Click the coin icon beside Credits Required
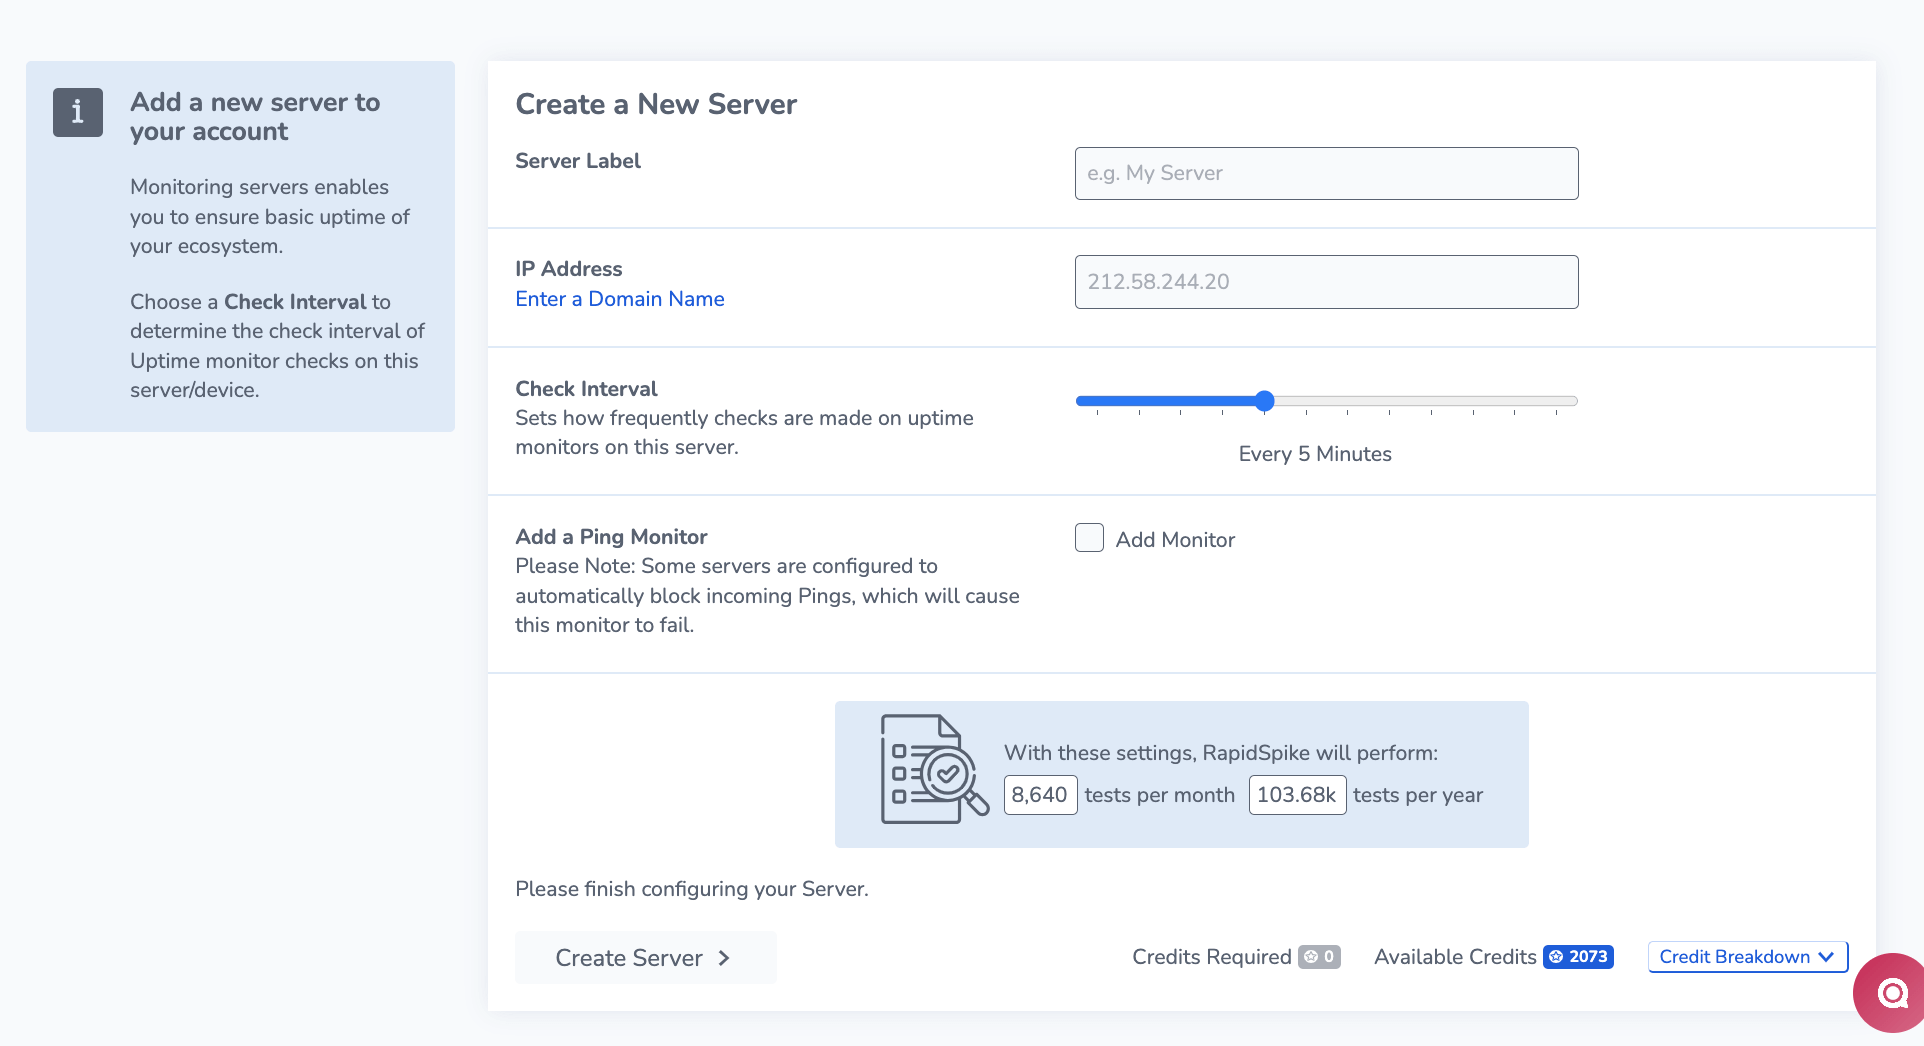Image resolution: width=1924 pixels, height=1046 pixels. pos(1313,957)
